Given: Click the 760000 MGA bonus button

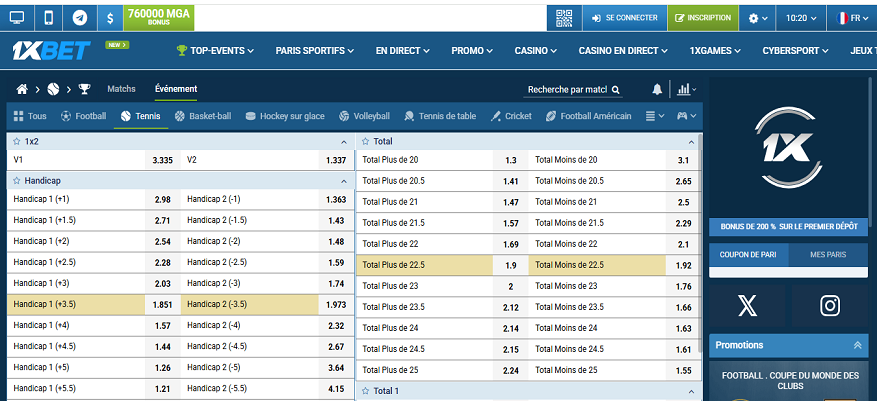Looking at the screenshot, I should [x=159, y=18].
